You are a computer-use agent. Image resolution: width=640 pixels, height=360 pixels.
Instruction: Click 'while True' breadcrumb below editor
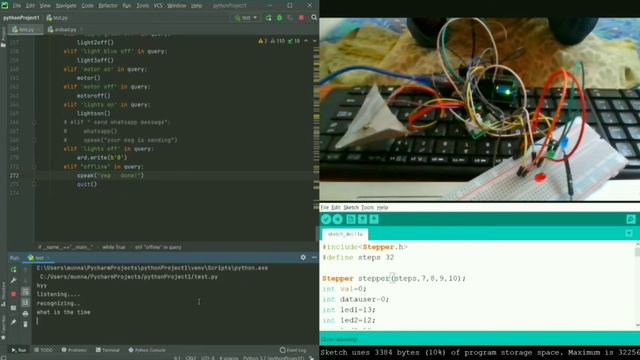pos(113,247)
